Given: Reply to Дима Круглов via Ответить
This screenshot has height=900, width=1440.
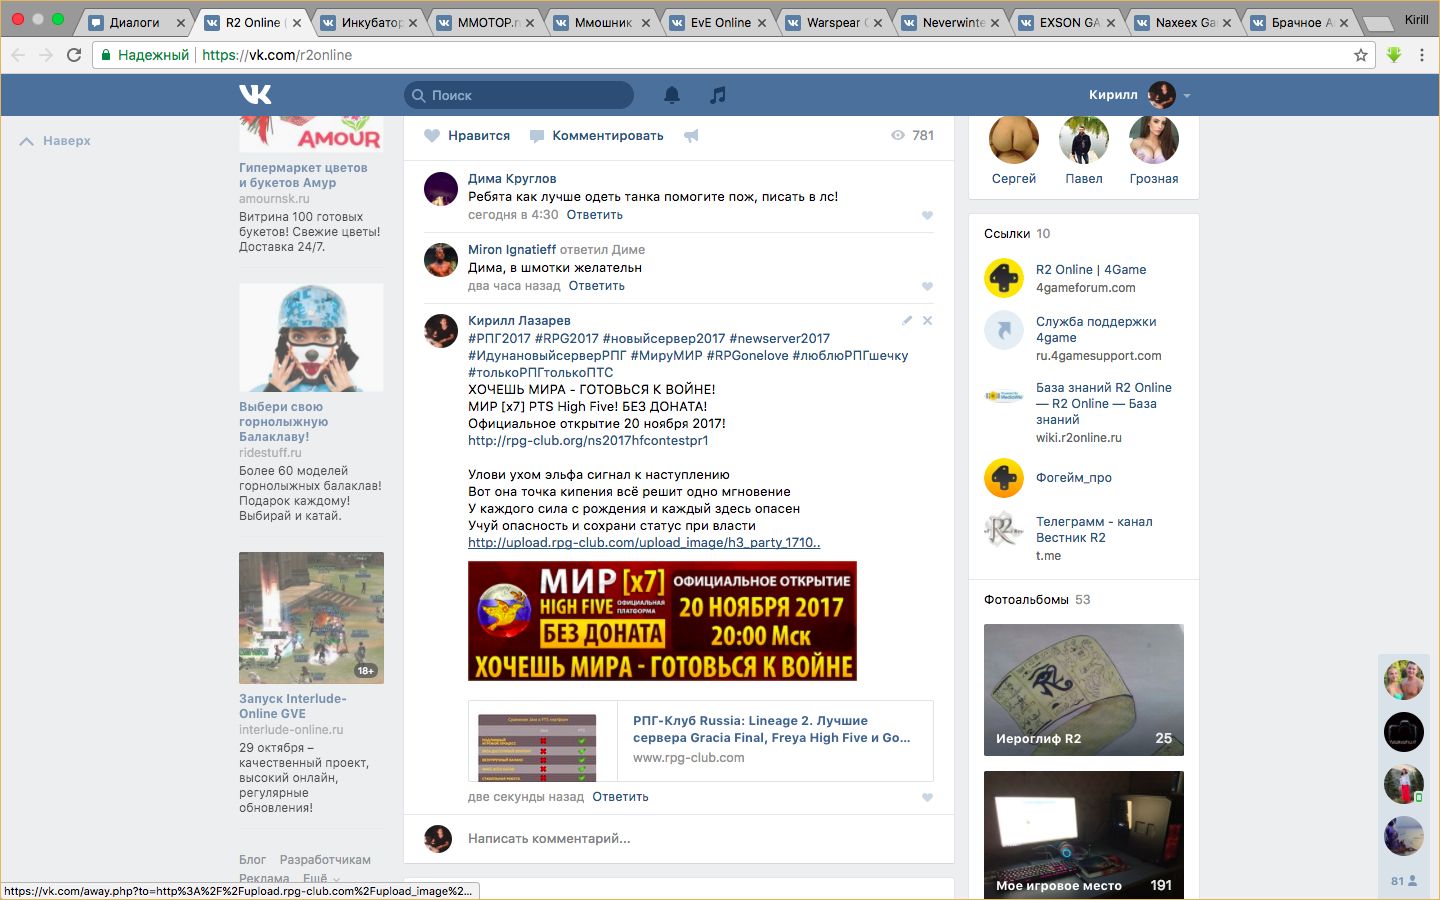Looking at the screenshot, I should [x=595, y=215].
